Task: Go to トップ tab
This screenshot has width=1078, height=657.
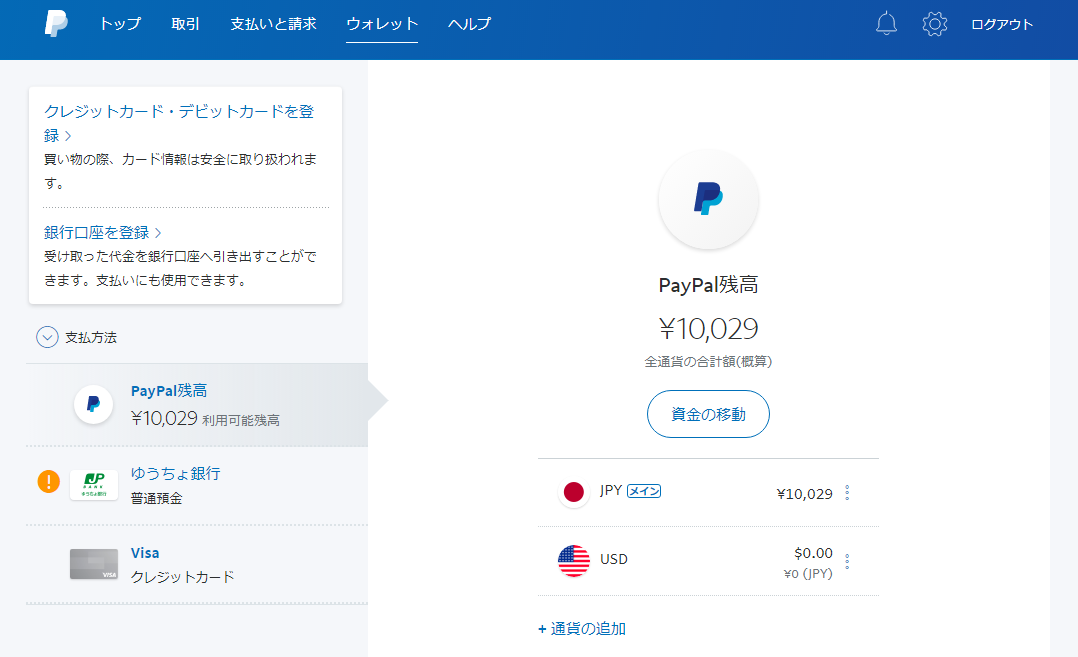Action: point(120,24)
